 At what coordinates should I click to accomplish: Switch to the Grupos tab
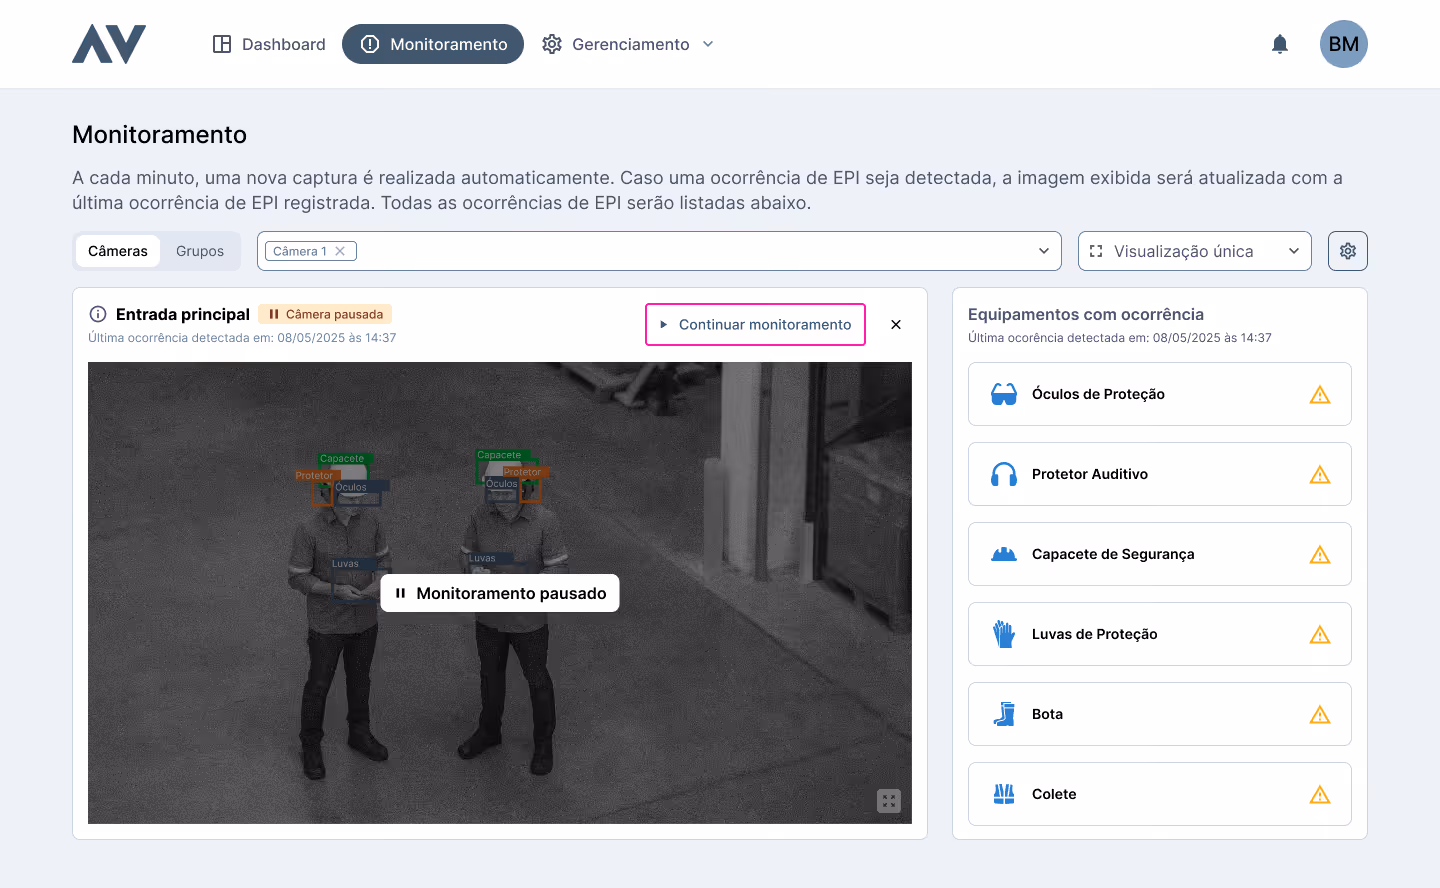tap(200, 251)
